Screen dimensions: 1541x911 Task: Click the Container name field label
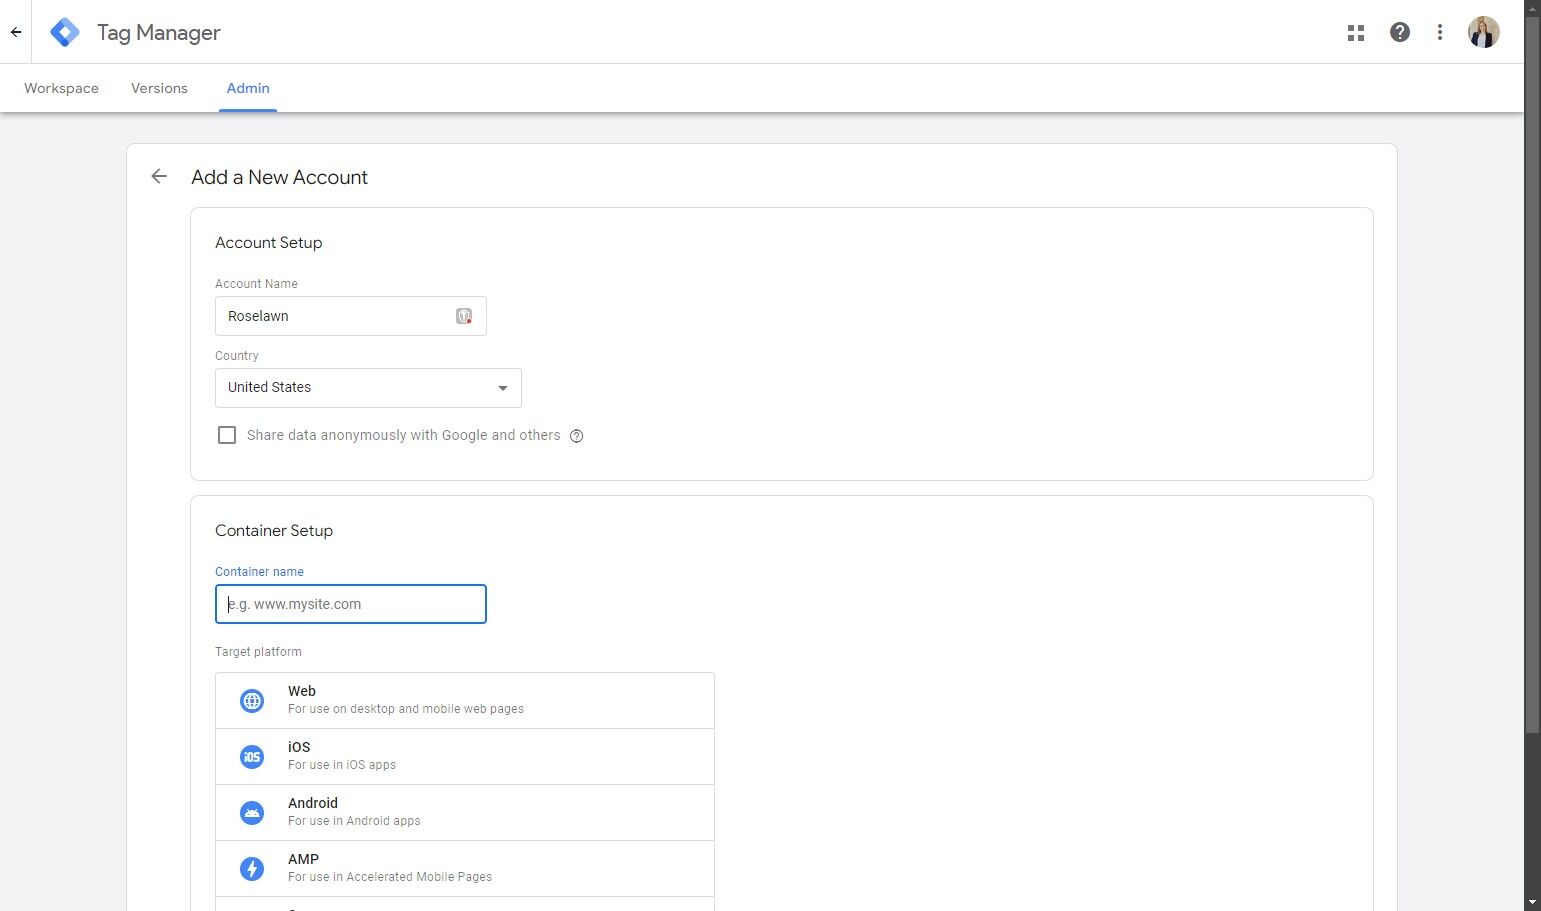(259, 572)
